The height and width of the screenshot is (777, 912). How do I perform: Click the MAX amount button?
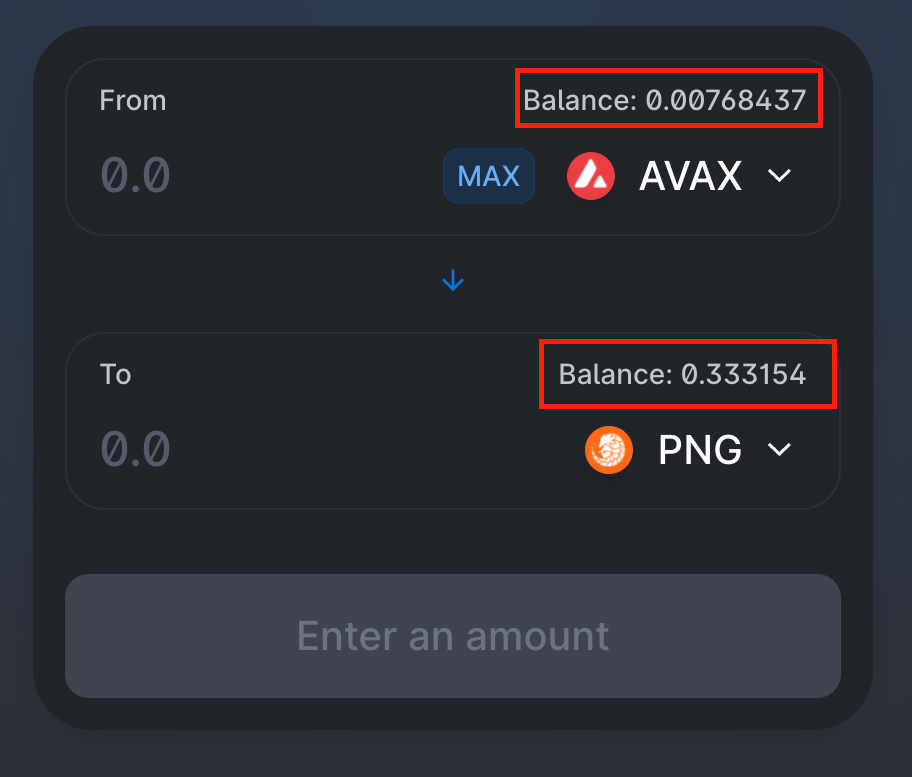click(x=488, y=176)
